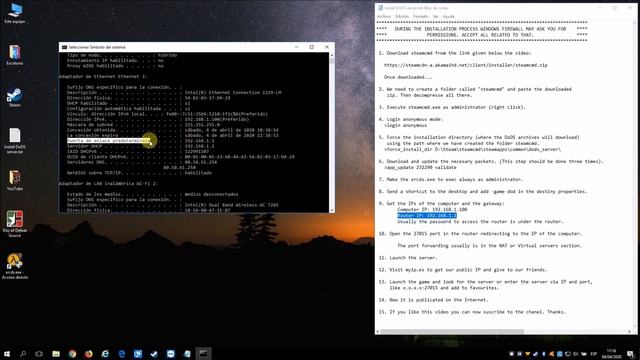
Task: Click the 'Puerta de enlace predeterminada' line in Command Prompt
Action: click(x=141, y=140)
